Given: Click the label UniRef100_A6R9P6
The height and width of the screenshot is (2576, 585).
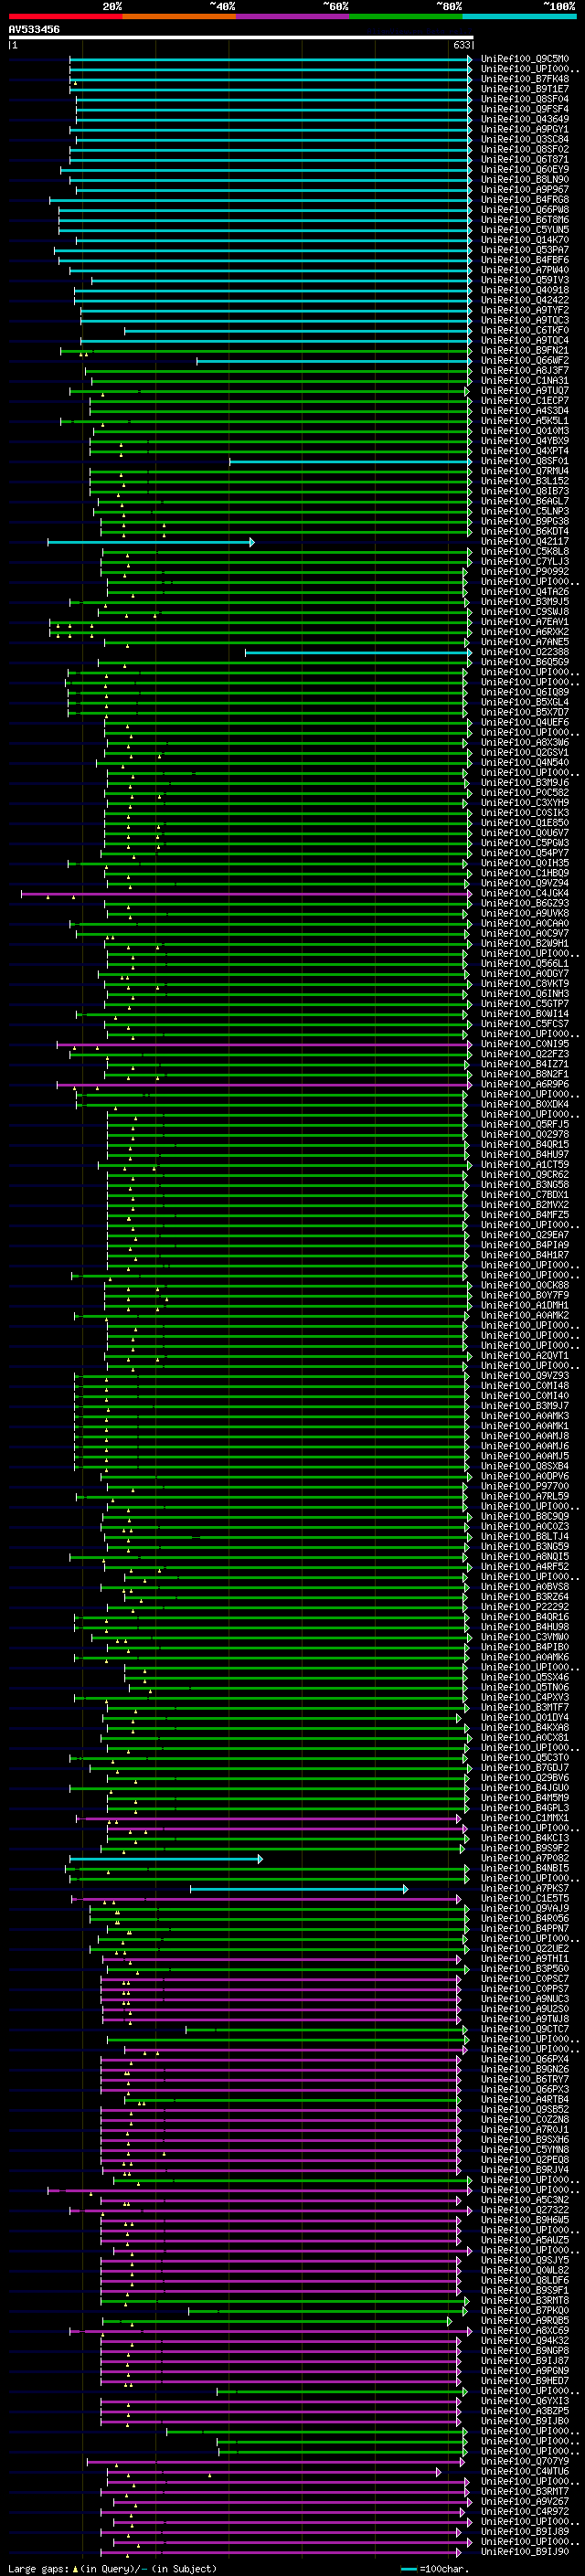Looking at the screenshot, I should [x=525, y=1084].
